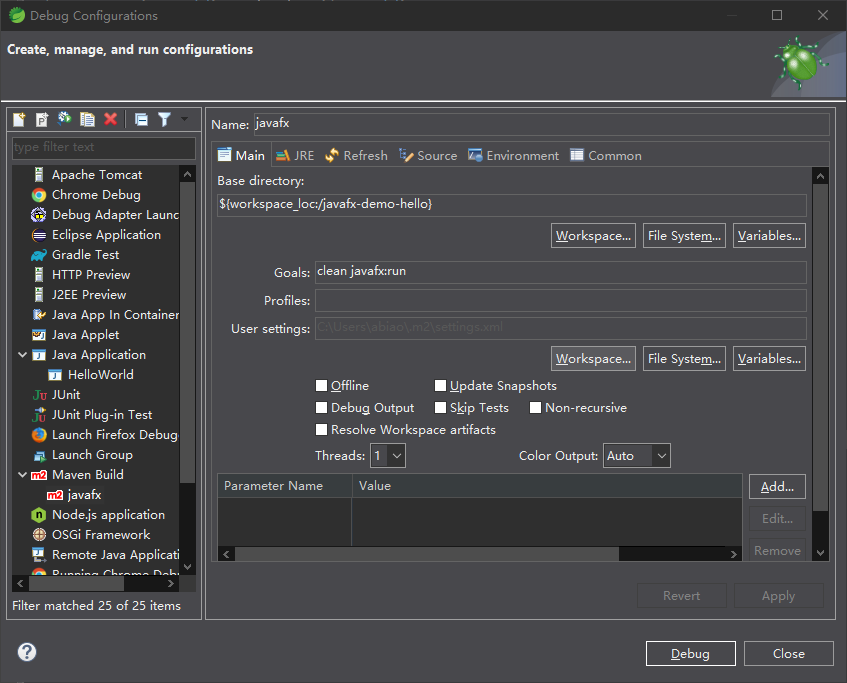Select Java Applet entry

(x=85, y=334)
